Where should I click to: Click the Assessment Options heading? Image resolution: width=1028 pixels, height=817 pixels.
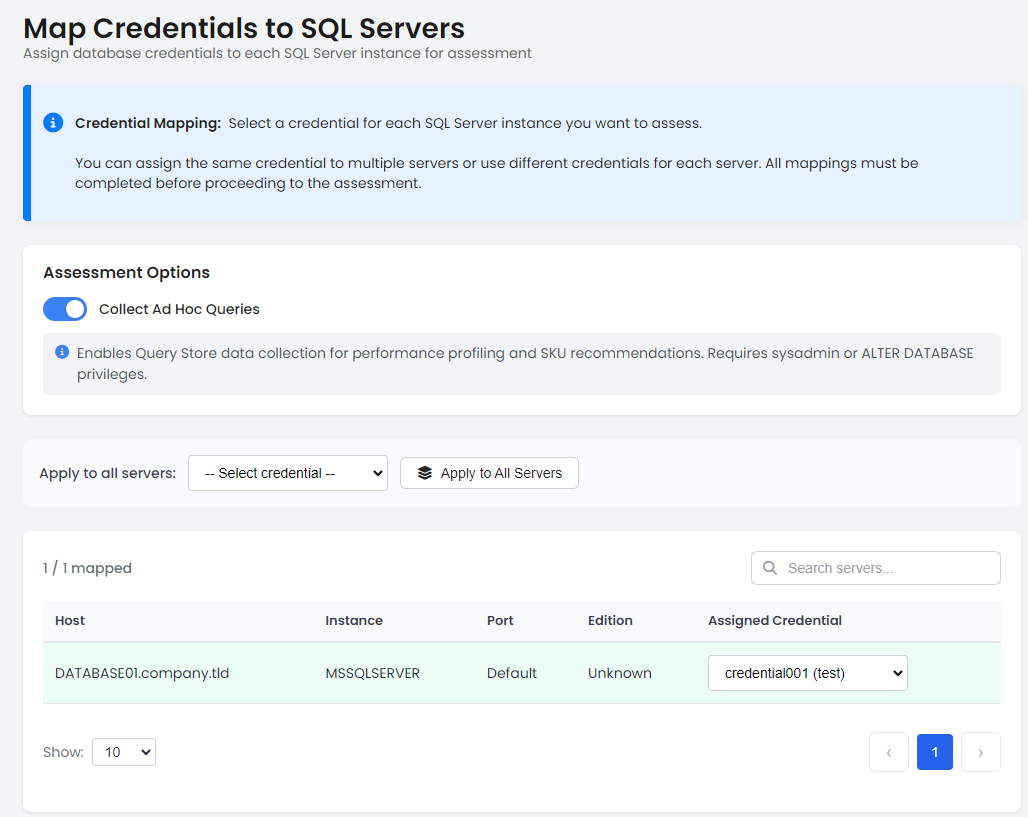tap(127, 272)
